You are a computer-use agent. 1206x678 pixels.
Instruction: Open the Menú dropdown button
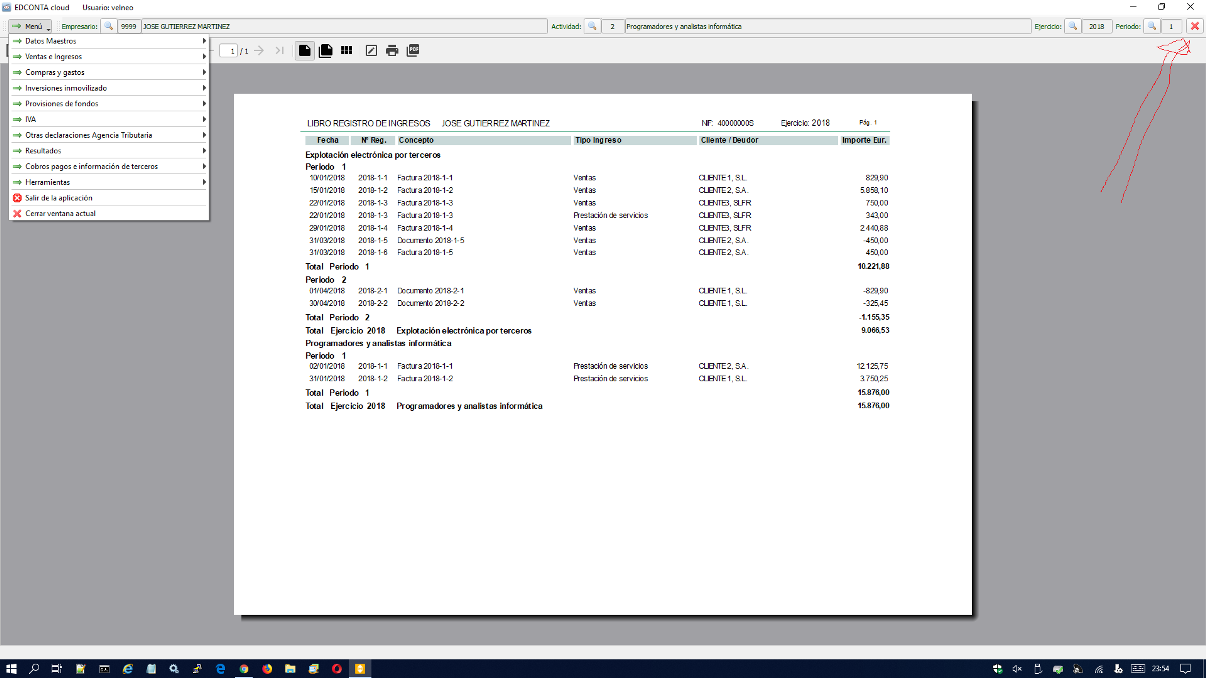click(x=30, y=26)
